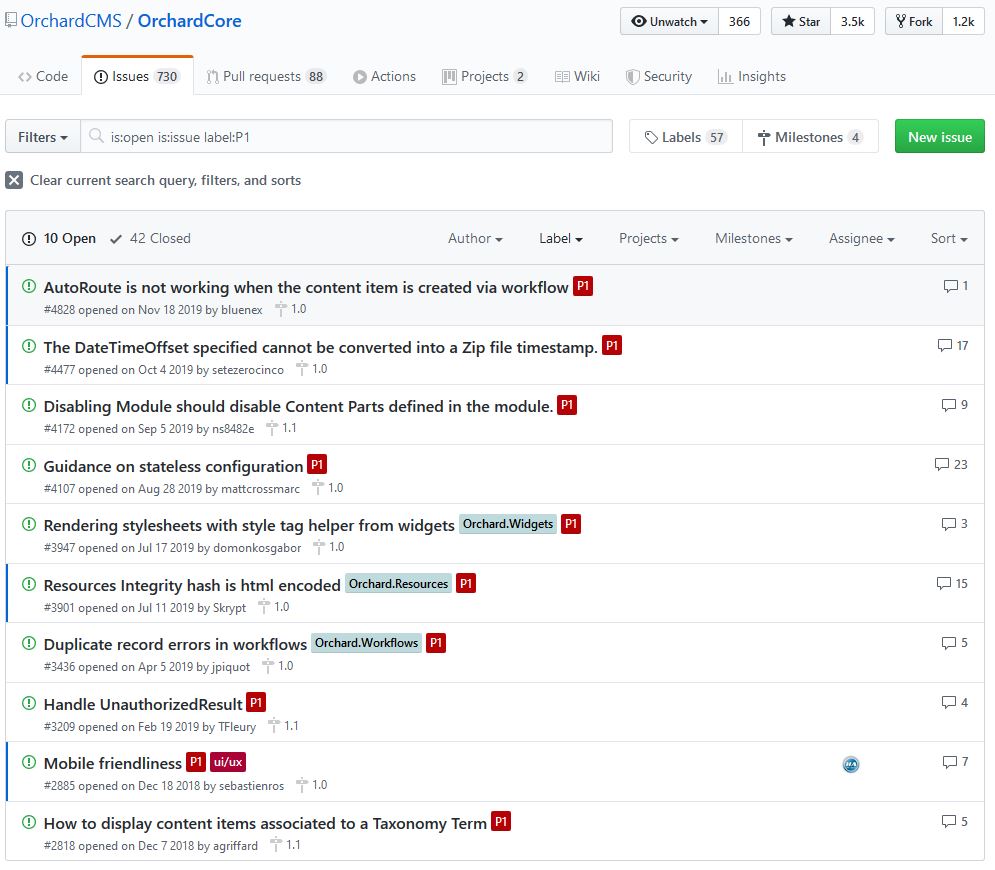This screenshot has height=870, width=995.
Task: Click P1 label on Guidance on stateless configuration
Action: coord(317,465)
